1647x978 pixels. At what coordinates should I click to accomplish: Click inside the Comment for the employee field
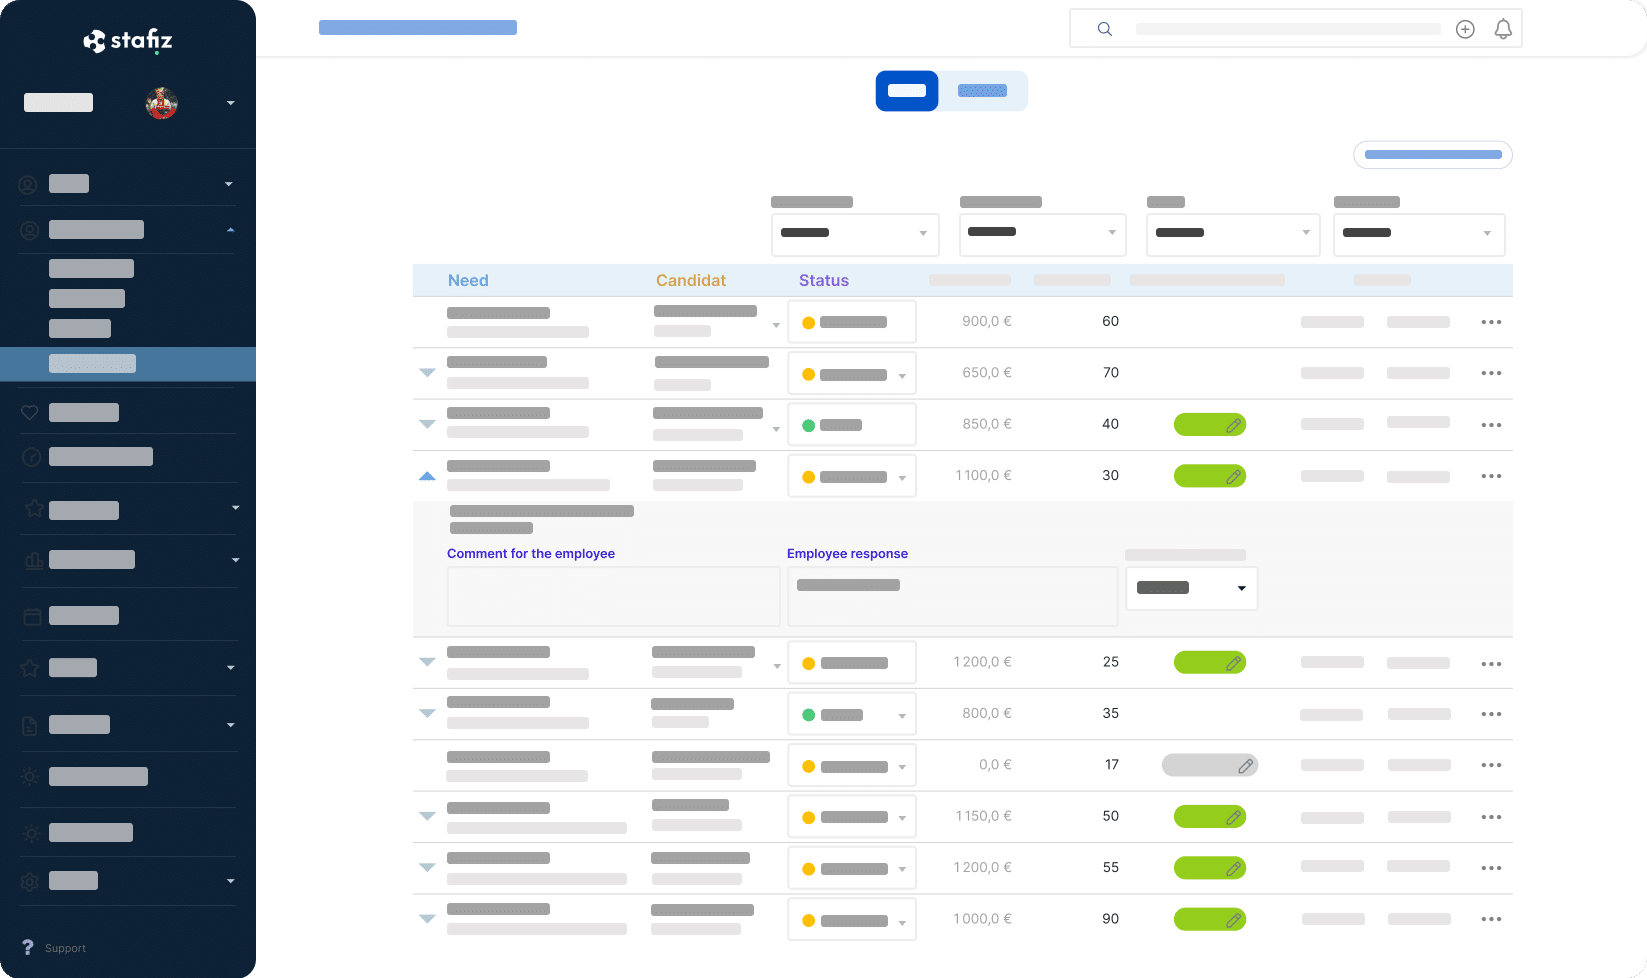613,596
